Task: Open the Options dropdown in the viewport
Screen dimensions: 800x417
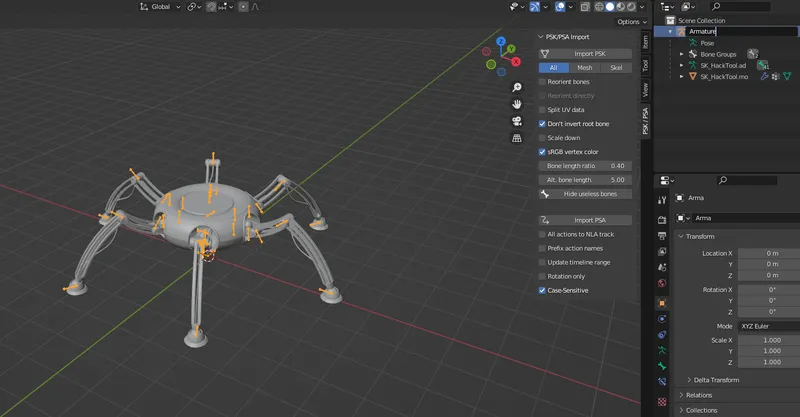Action: 632,21
